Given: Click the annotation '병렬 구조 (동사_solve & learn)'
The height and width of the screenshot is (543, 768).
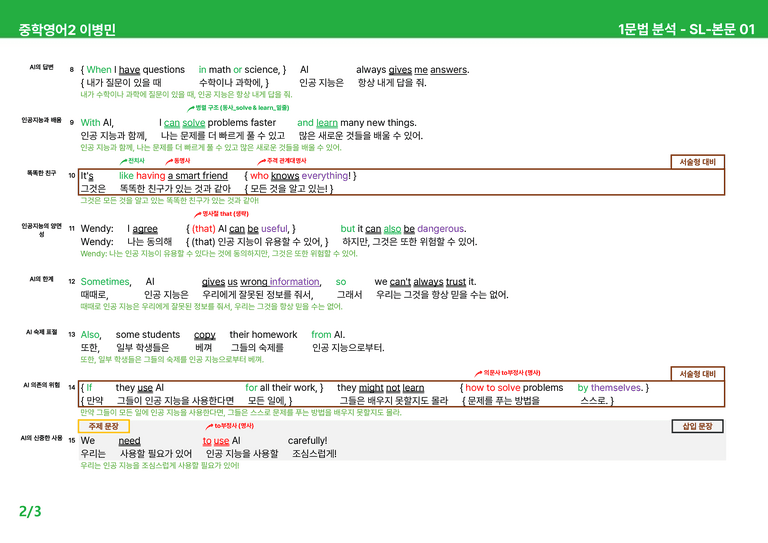Looking at the screenshot, I should click(x=239, y=108).
